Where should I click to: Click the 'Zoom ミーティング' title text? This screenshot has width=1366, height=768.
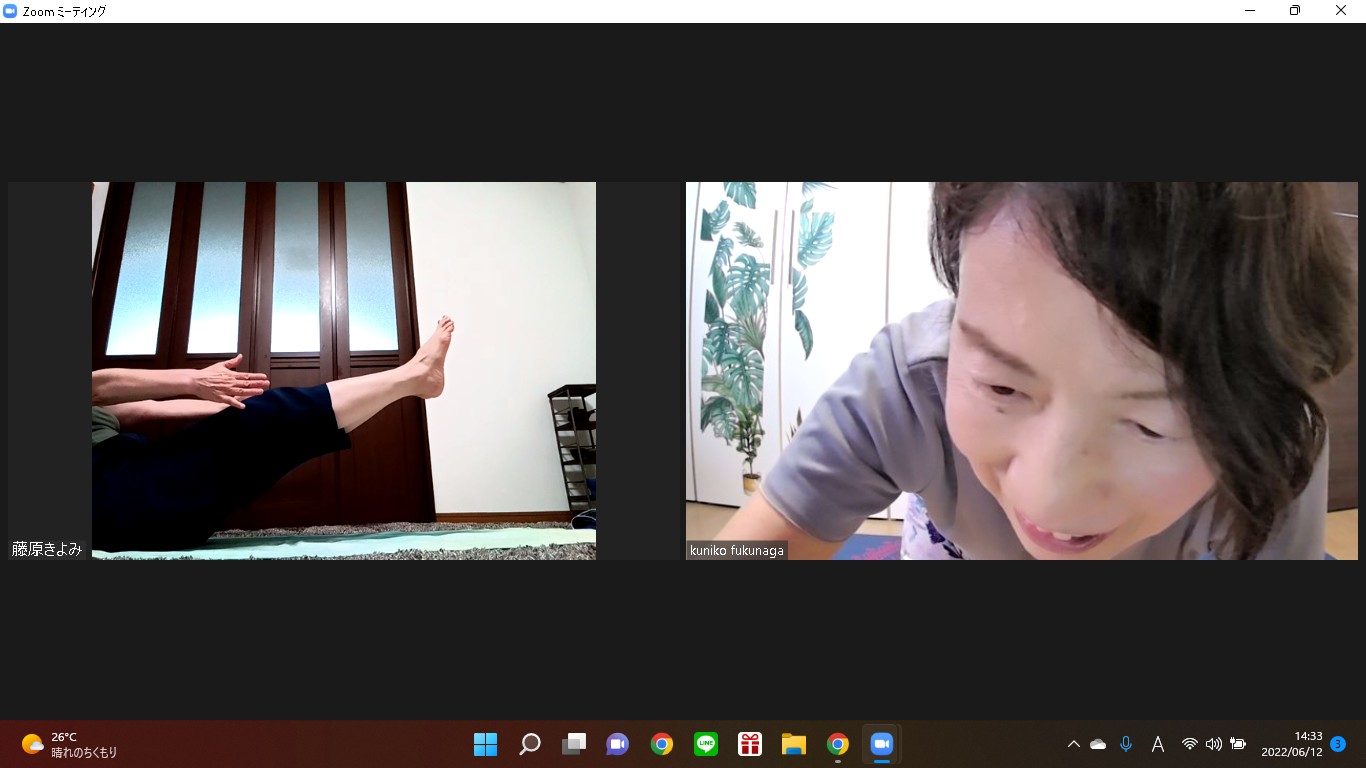click(x=64, y=11)
